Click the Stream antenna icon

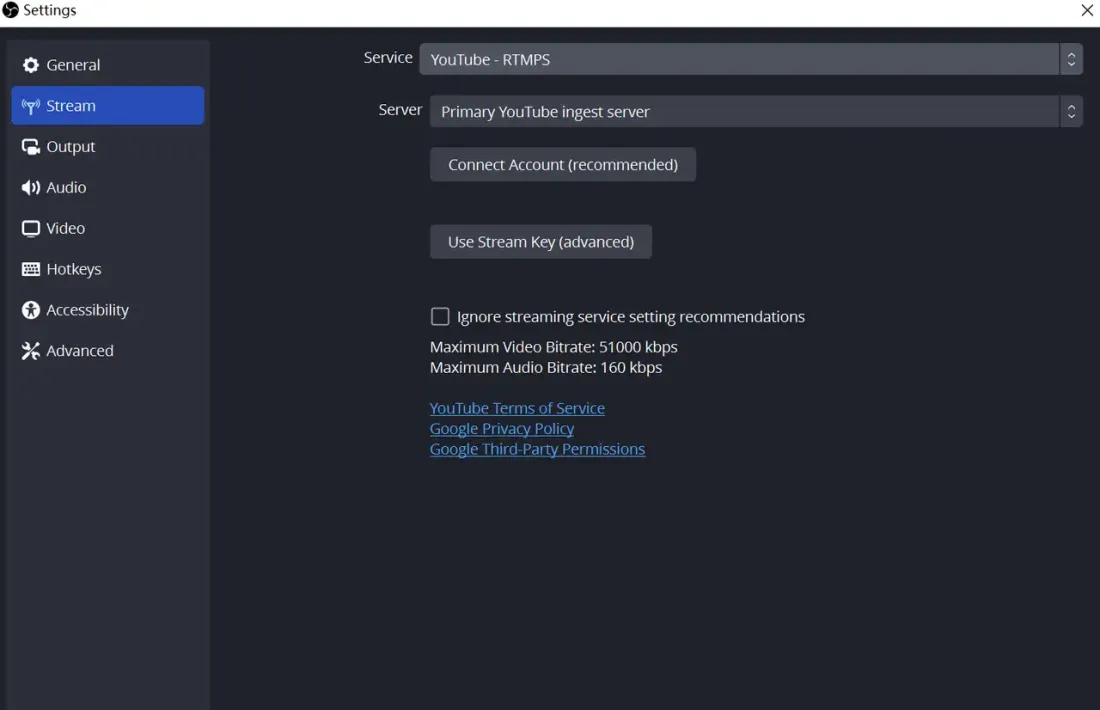tap(30, 106)
